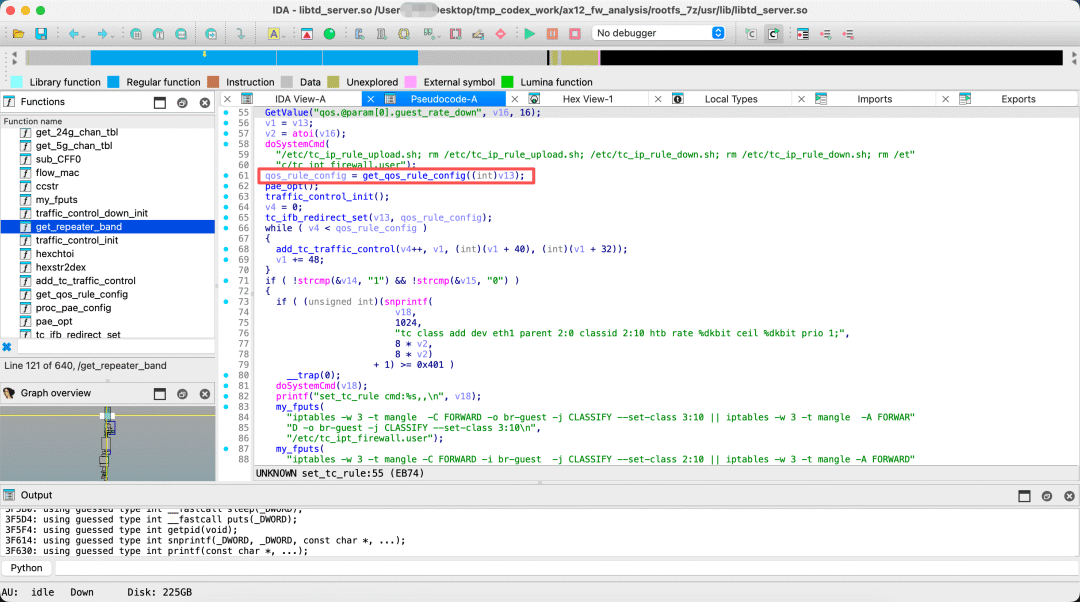
Task: Click the Column Header Function name
Action: pyautogui.click(x=107, y=121)
